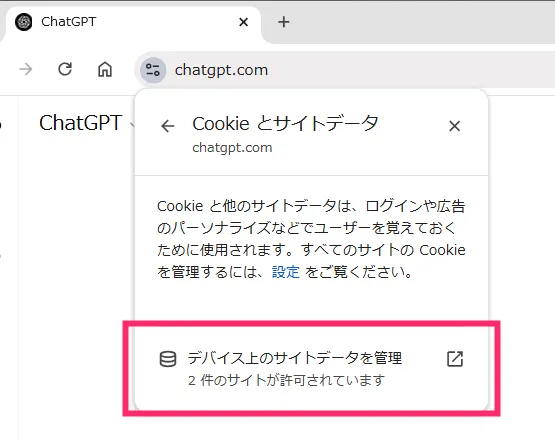Click the chatgpt.com subtitle in the popup
The height and width of the screenshot is (439, 555).
point(232,148)
